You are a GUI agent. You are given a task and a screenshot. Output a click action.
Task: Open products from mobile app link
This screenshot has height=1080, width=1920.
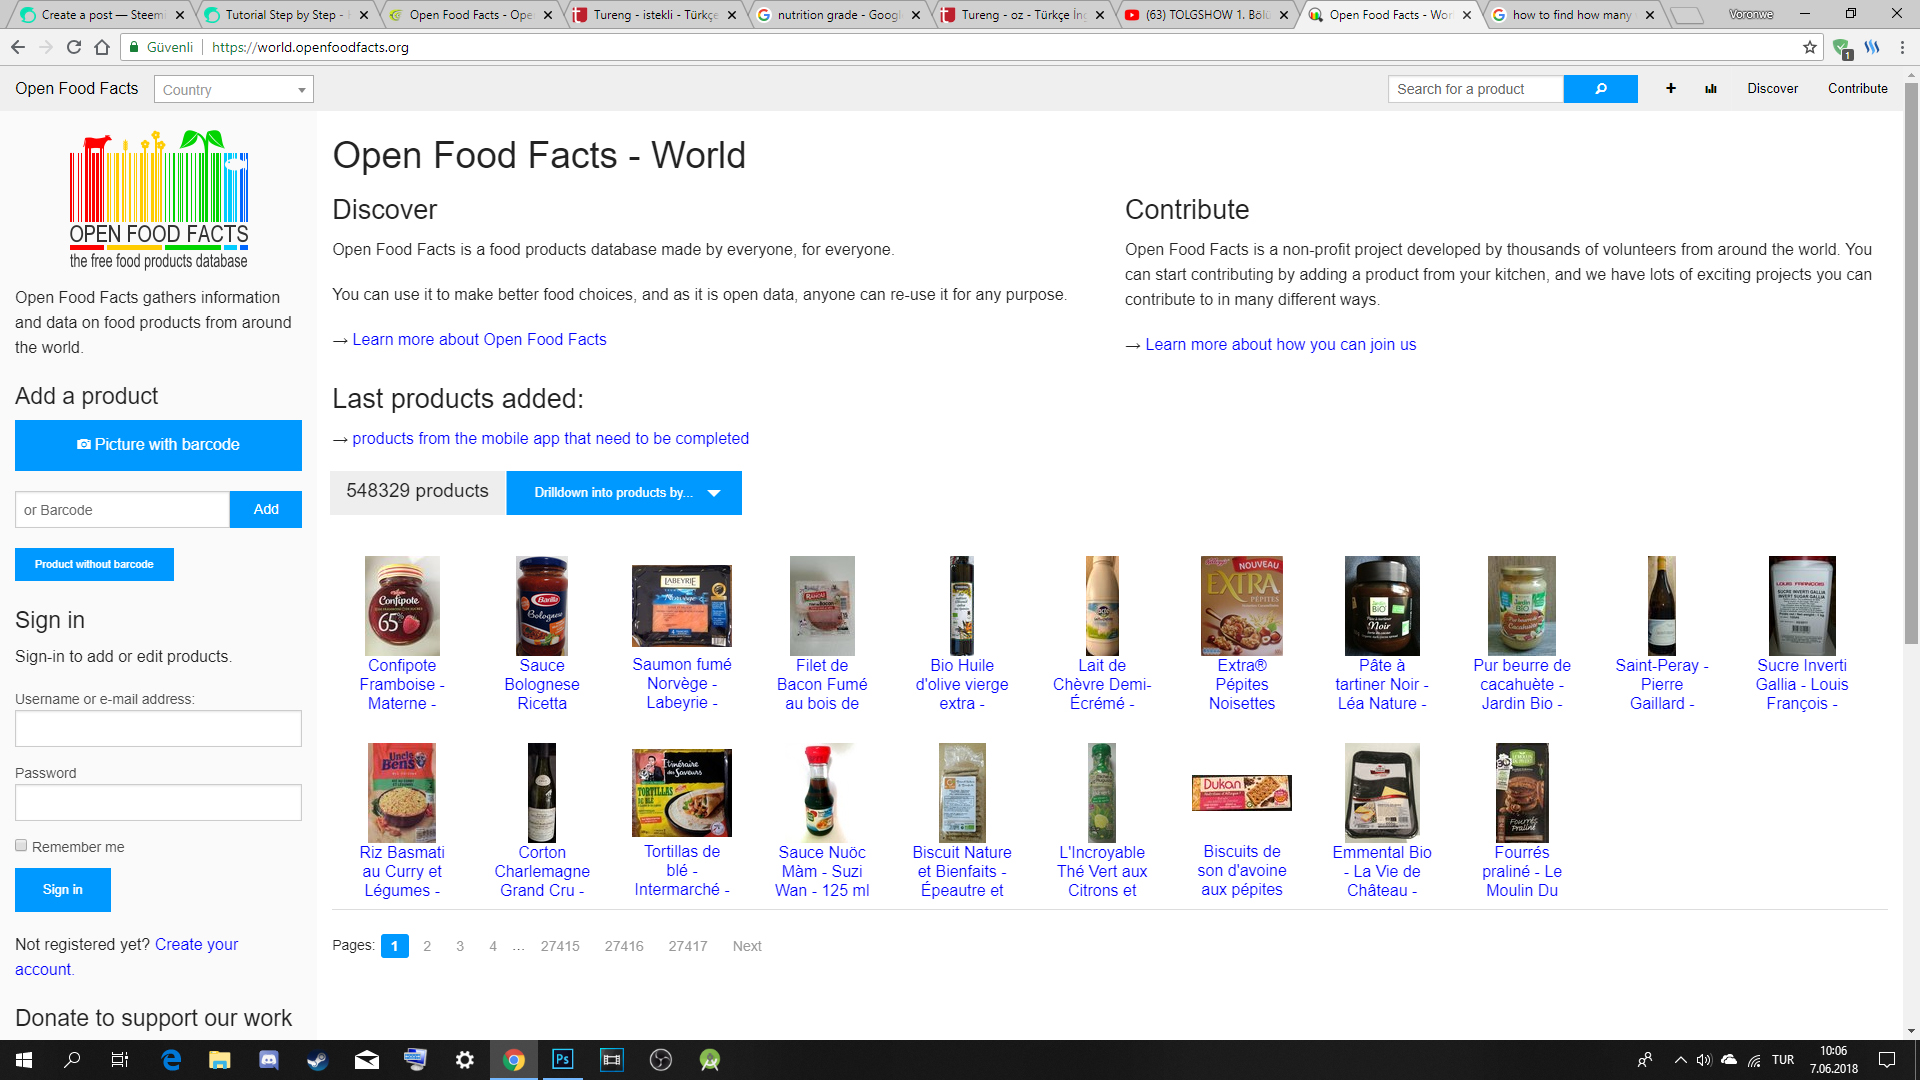click(550, 439)
